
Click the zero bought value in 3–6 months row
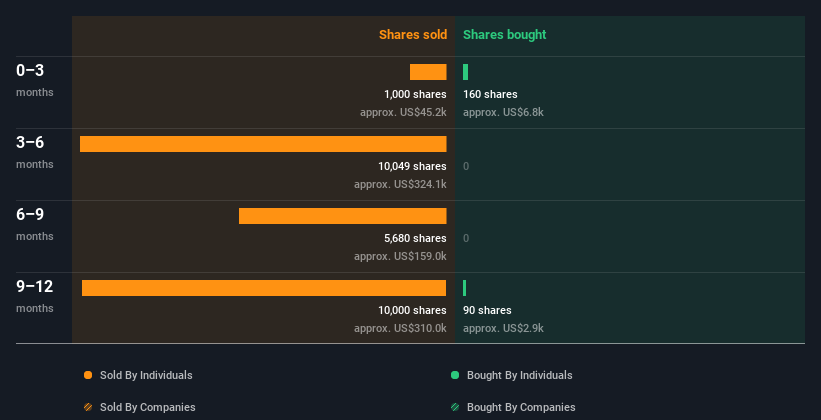466,167
